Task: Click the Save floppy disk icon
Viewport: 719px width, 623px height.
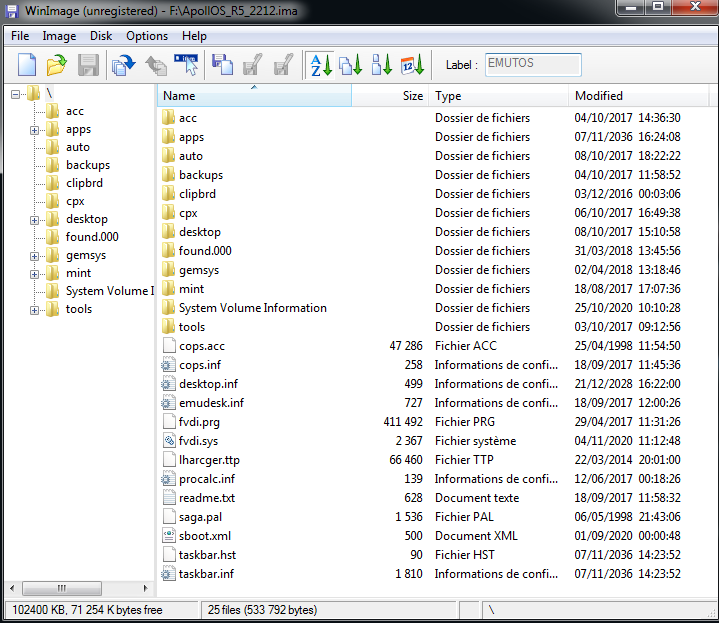Action: pyautogui.click(x=88, y=65)
